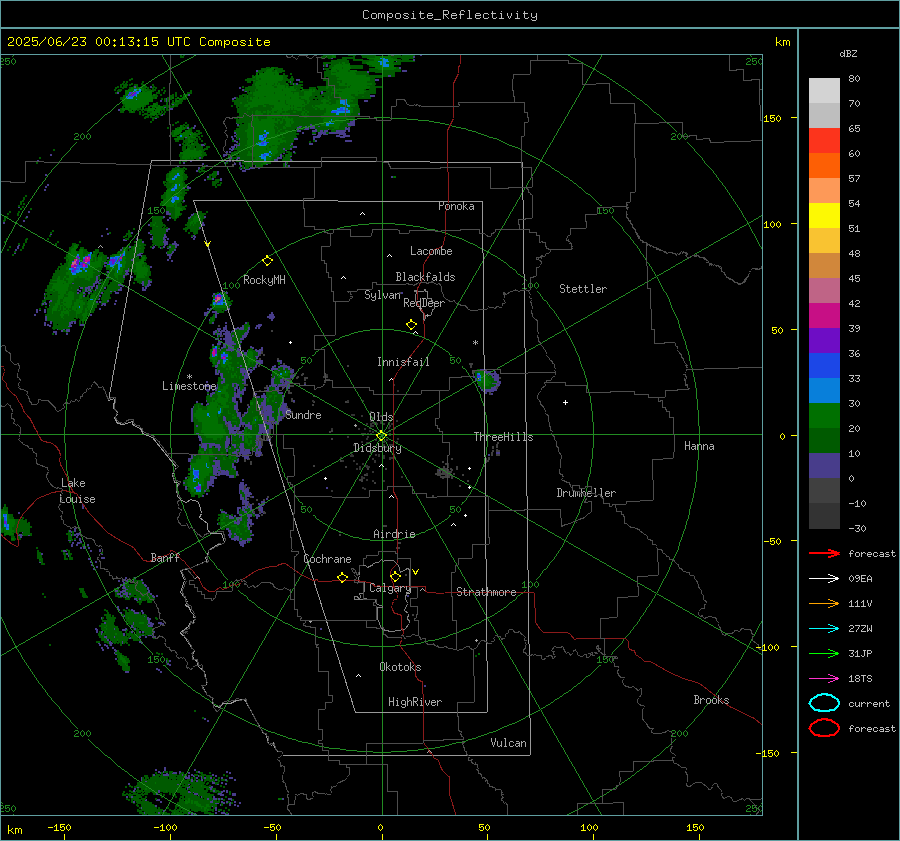Click the green 31JP arrow in the legend
The image size is (900, 841).
point(824,653)
